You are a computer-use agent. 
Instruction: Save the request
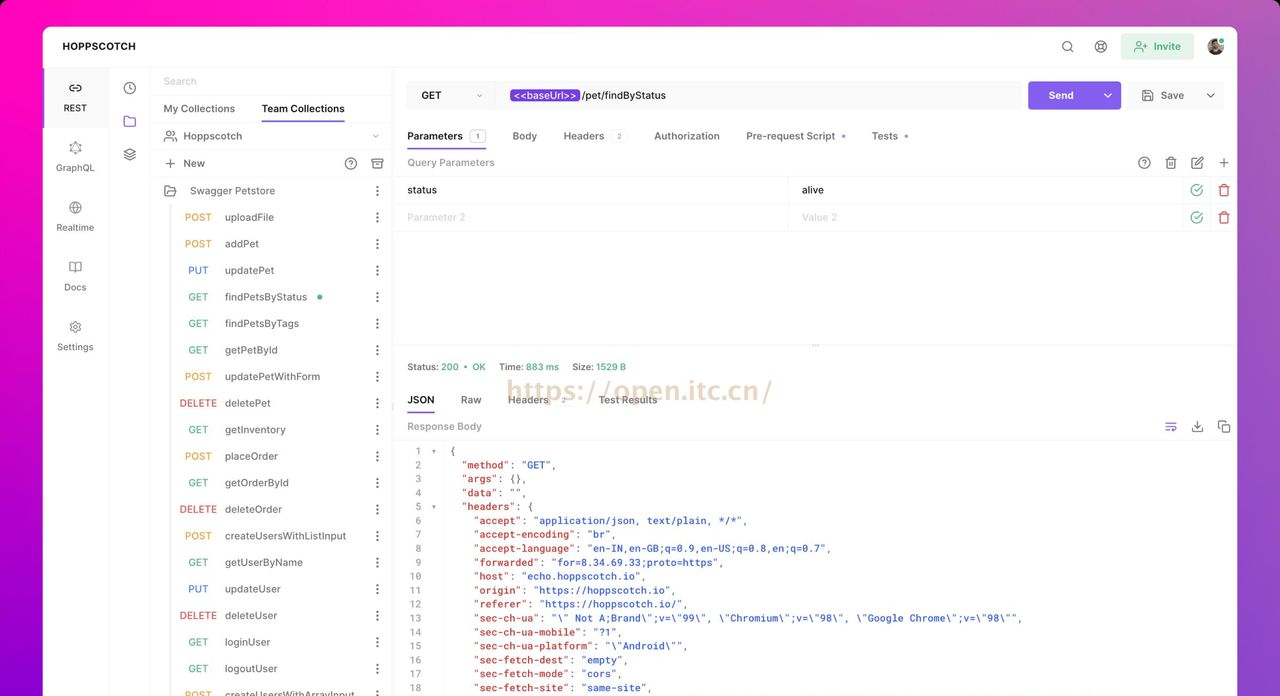[1163, 96]
